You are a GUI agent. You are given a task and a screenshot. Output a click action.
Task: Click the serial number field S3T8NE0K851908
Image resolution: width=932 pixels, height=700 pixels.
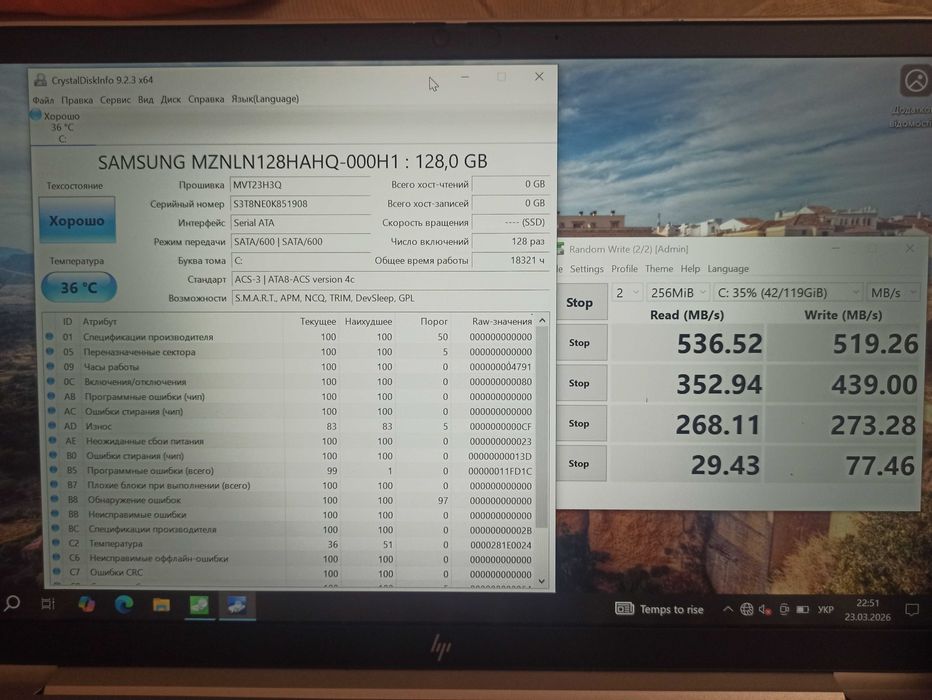pyautogui.click(x=300, y=204)
